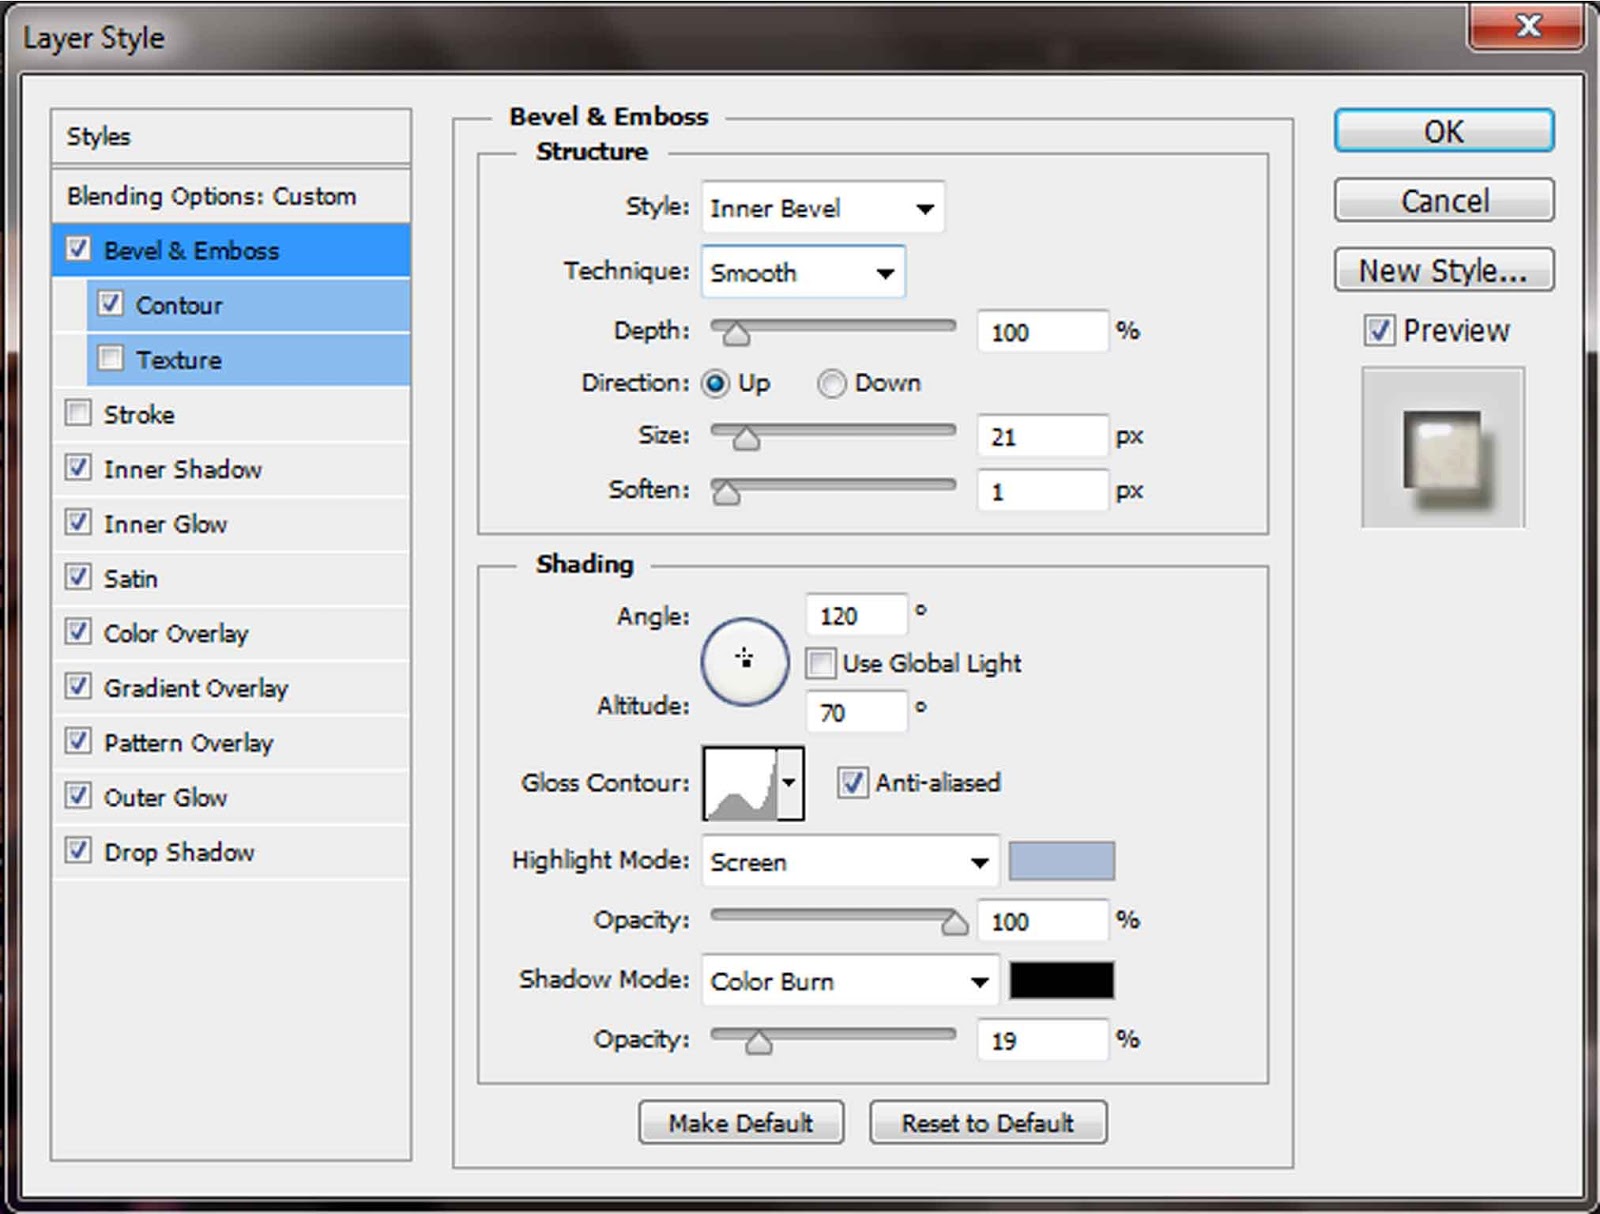Open the Styles panel entry

coord(231,137)
